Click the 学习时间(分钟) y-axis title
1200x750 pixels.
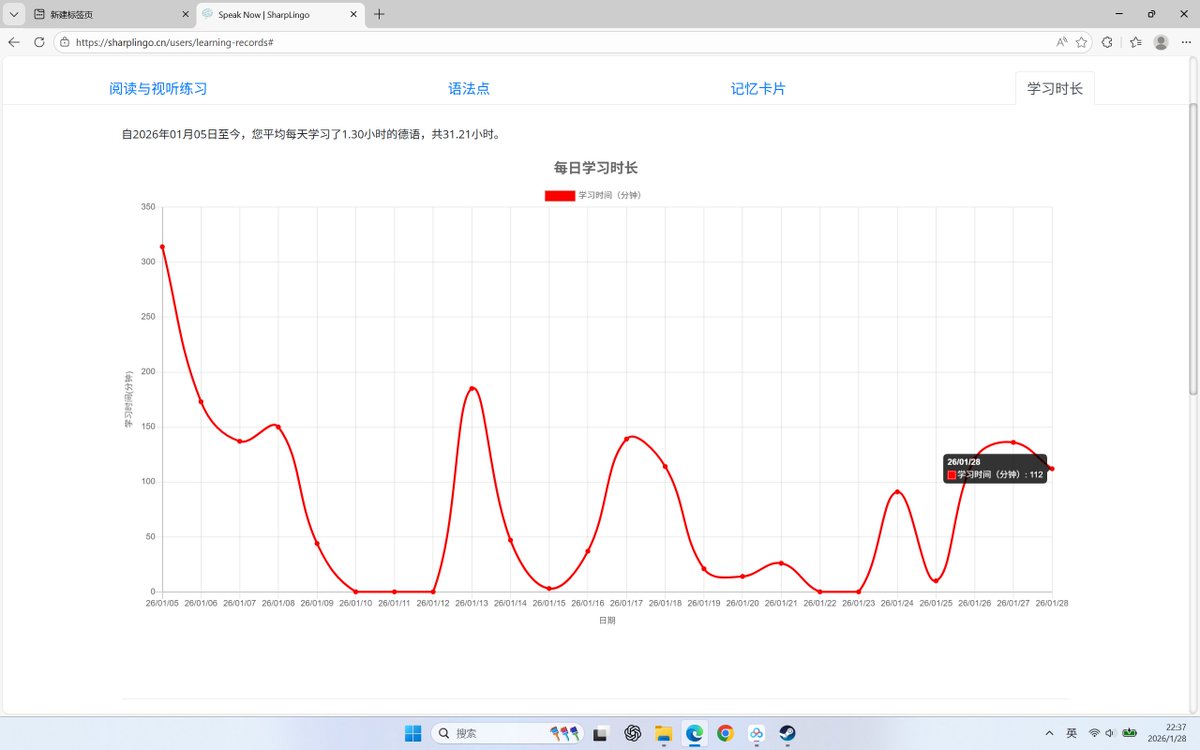pos(129,400)
